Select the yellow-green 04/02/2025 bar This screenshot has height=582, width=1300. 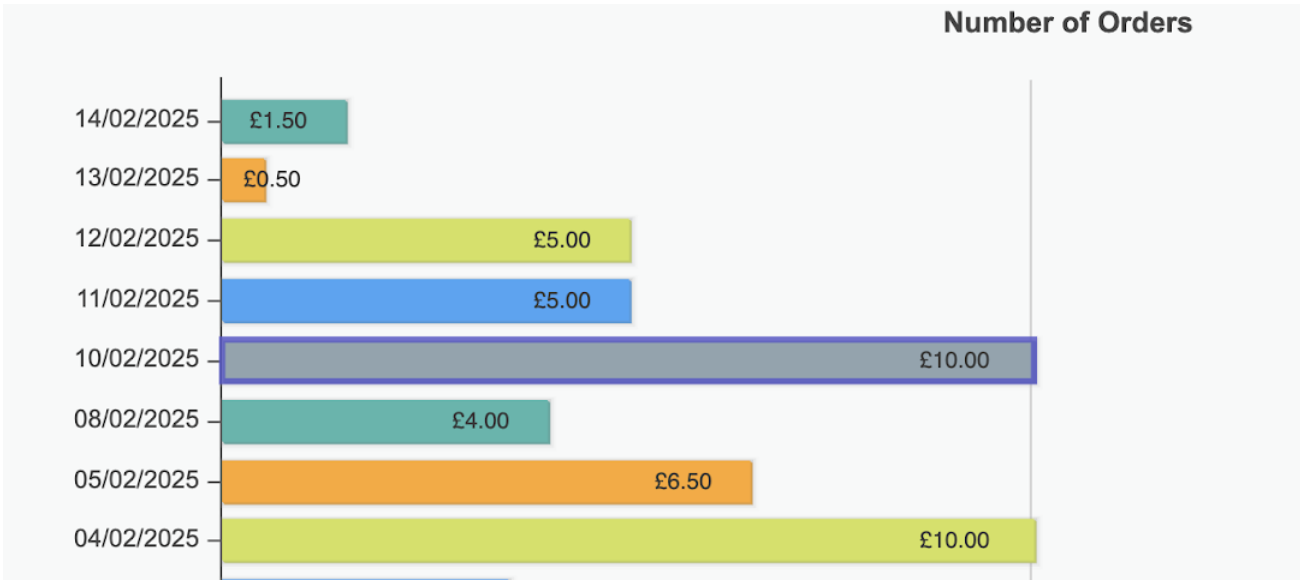click(x=629, y=540)
